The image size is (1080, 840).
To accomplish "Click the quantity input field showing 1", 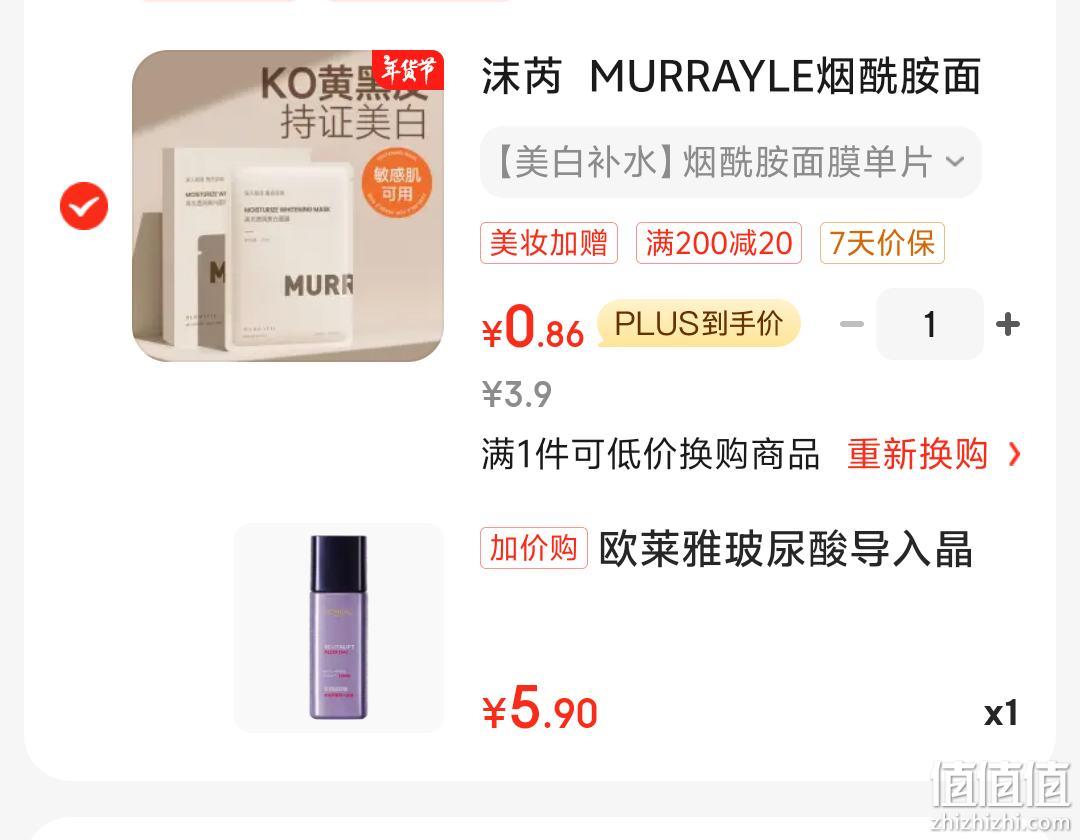I will (930, 324).
